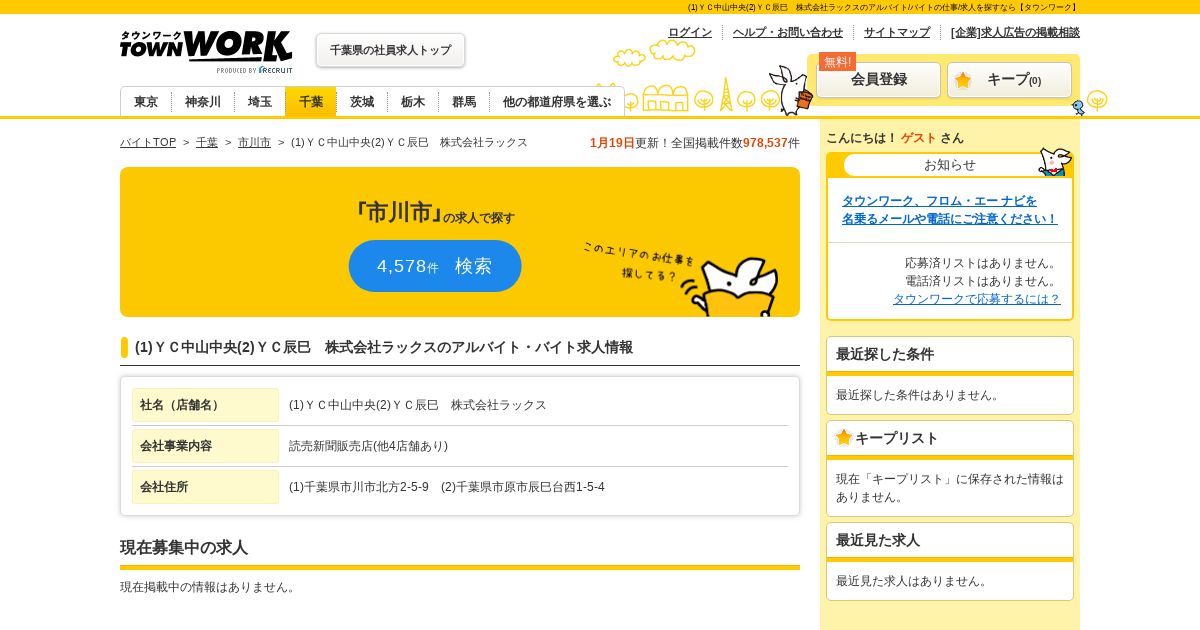Screen dimensions: 1200x630
Task: Click the TownWork logo
Action: 206,51
